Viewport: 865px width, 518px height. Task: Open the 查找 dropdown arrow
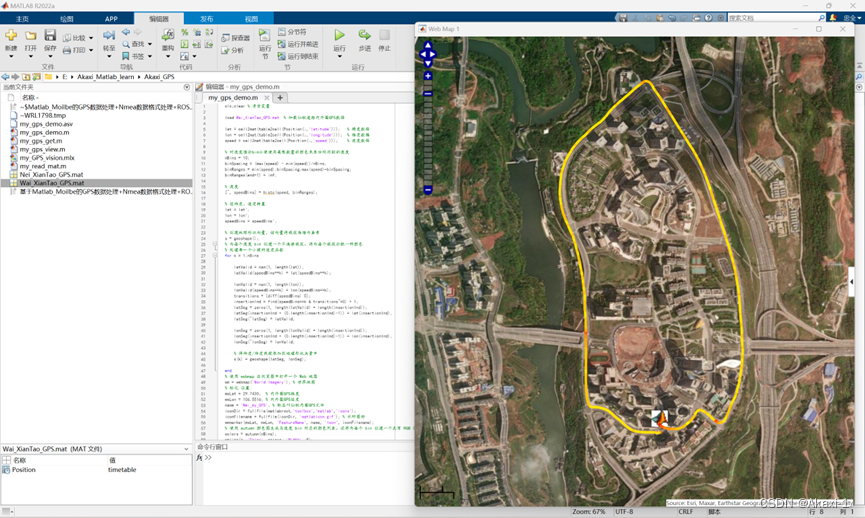(149, 44)
